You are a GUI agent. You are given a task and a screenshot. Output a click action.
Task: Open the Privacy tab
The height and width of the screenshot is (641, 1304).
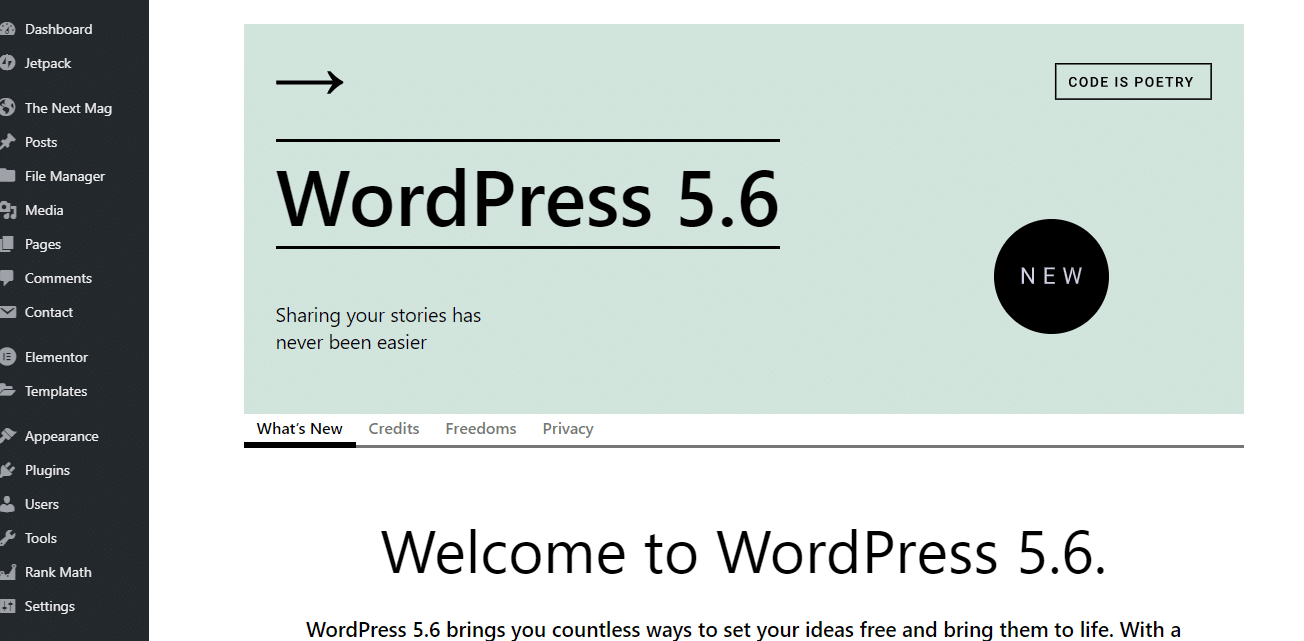pyautogui.click(x=567, y=428)
